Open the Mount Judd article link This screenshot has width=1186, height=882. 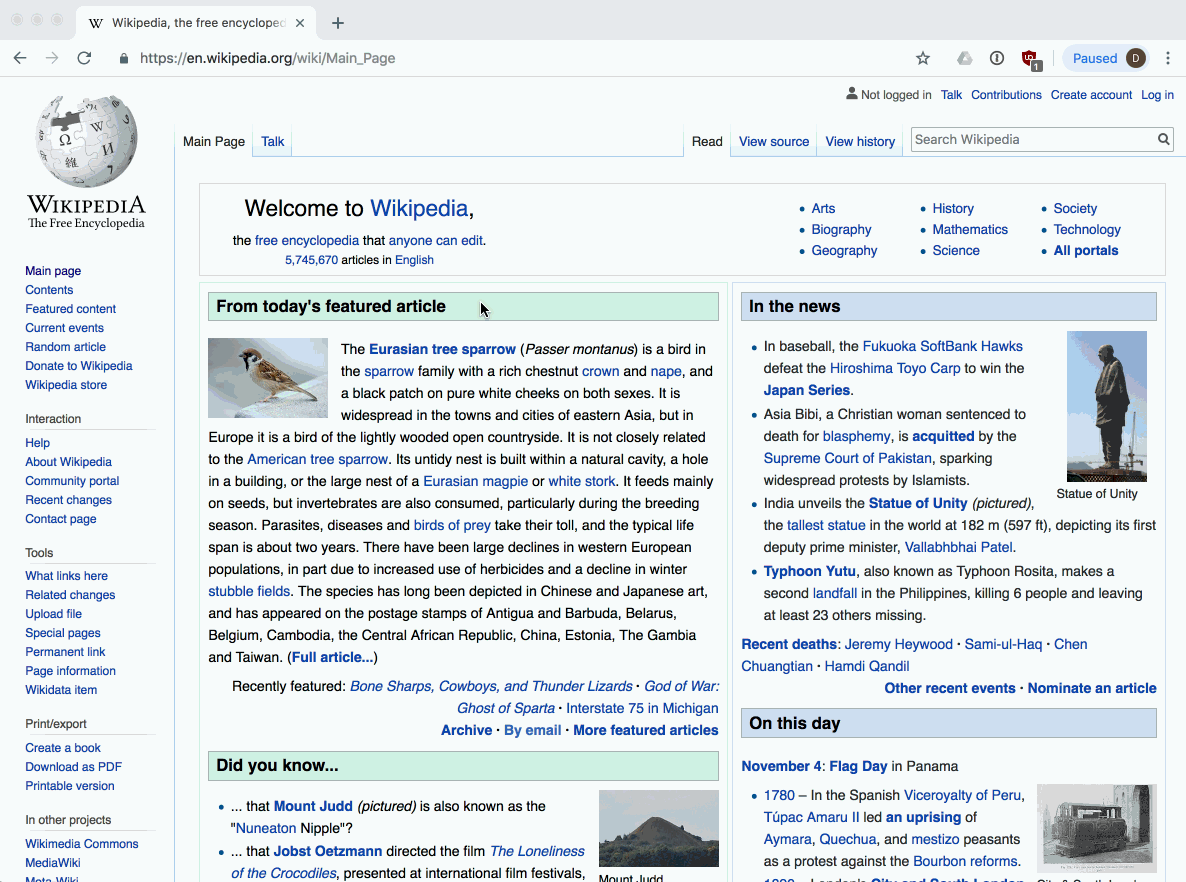coord(313,806)
